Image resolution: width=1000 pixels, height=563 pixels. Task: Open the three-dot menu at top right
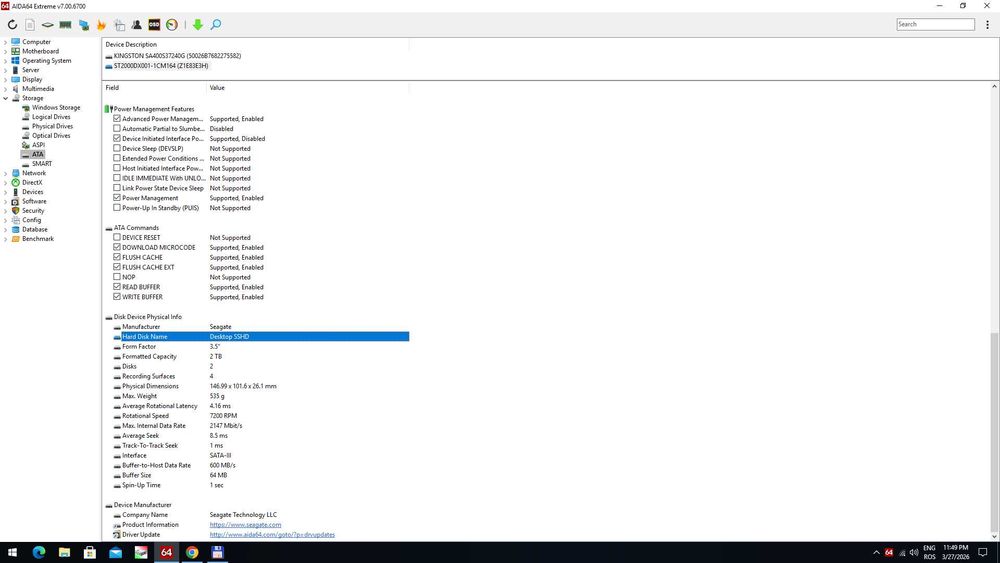point(988,25)
